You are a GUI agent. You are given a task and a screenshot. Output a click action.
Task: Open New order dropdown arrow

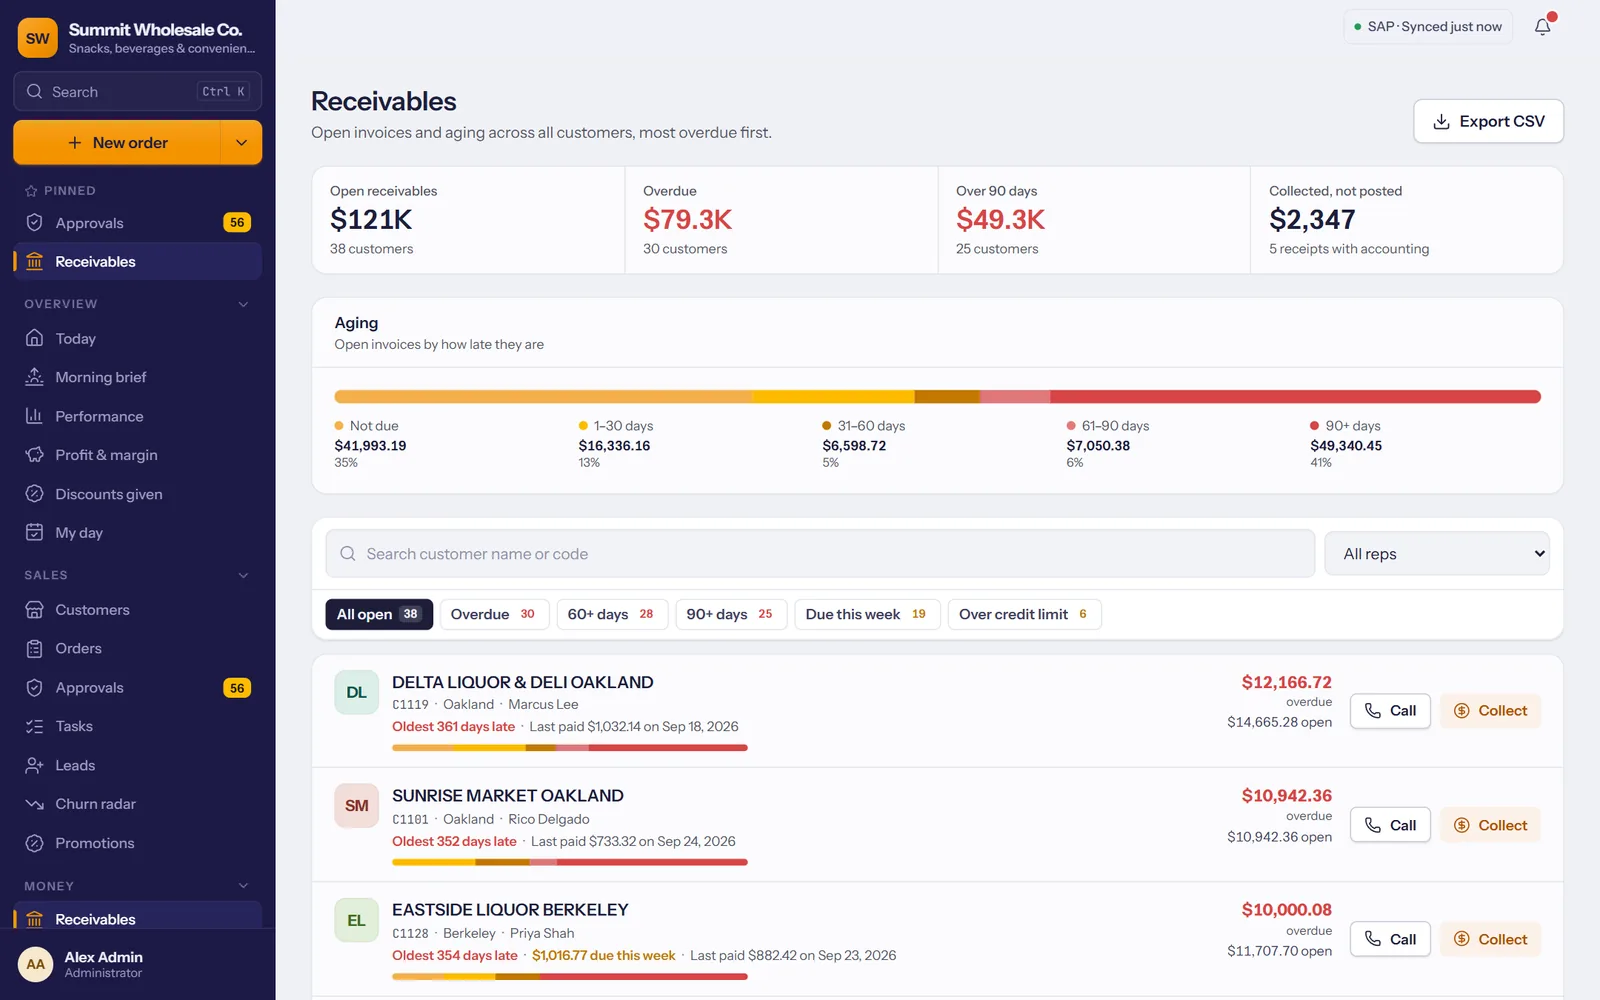[241, 143]
